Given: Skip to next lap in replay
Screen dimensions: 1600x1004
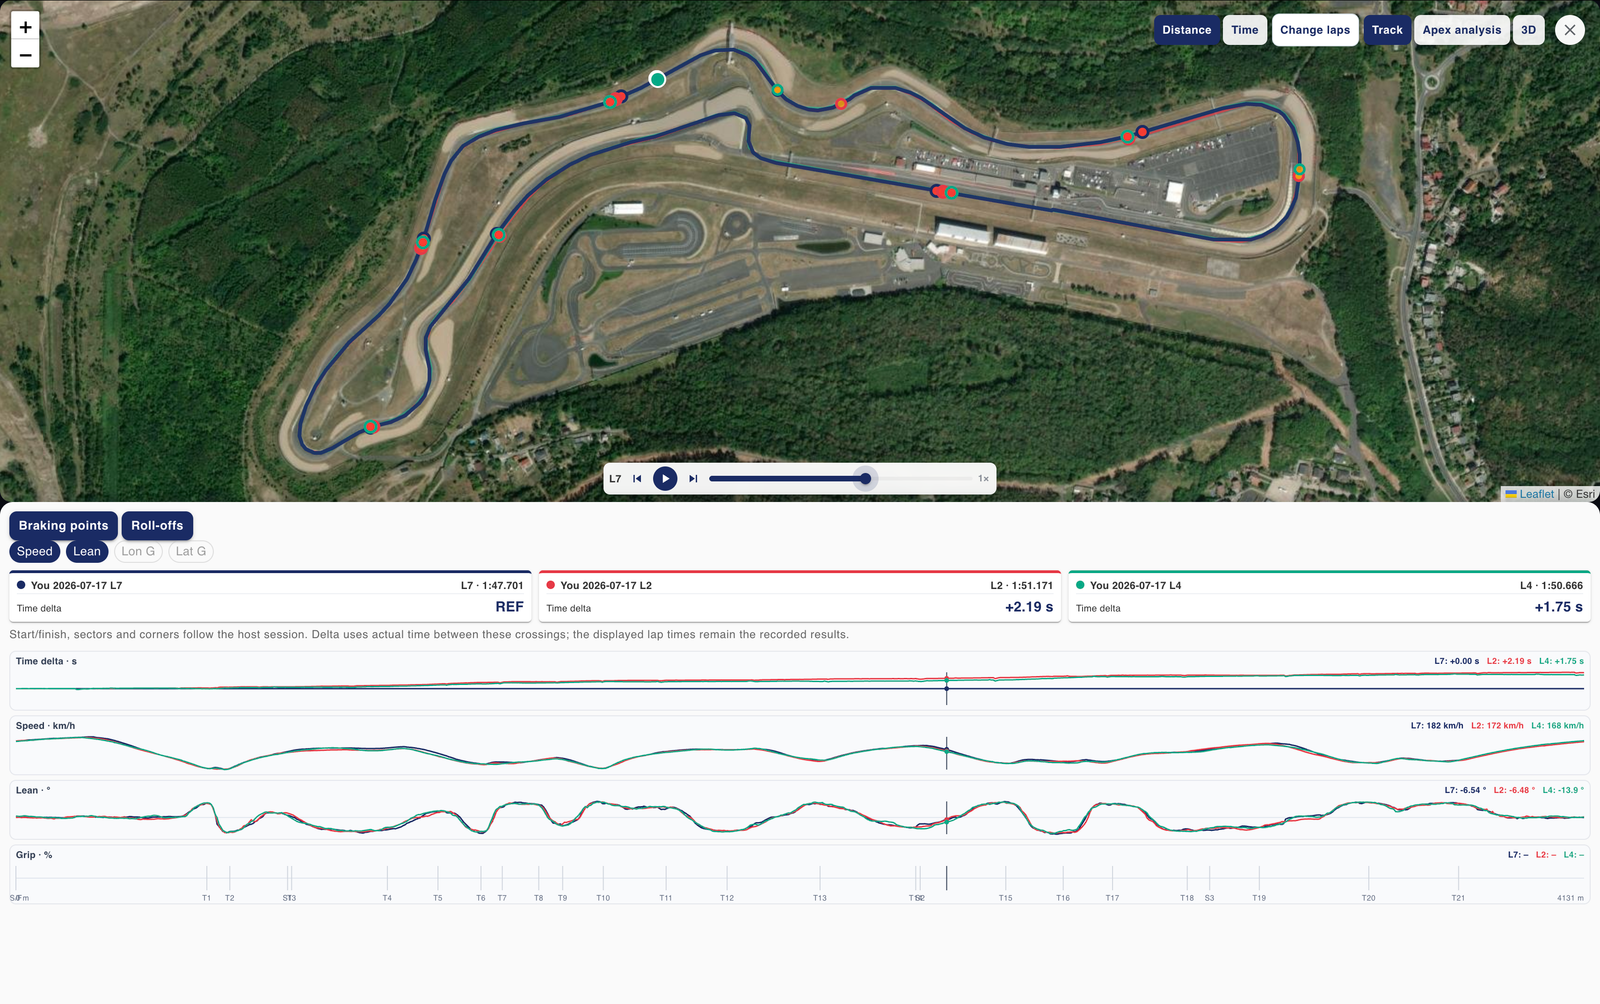Looking at the screenshot, I should coord(693,479).
